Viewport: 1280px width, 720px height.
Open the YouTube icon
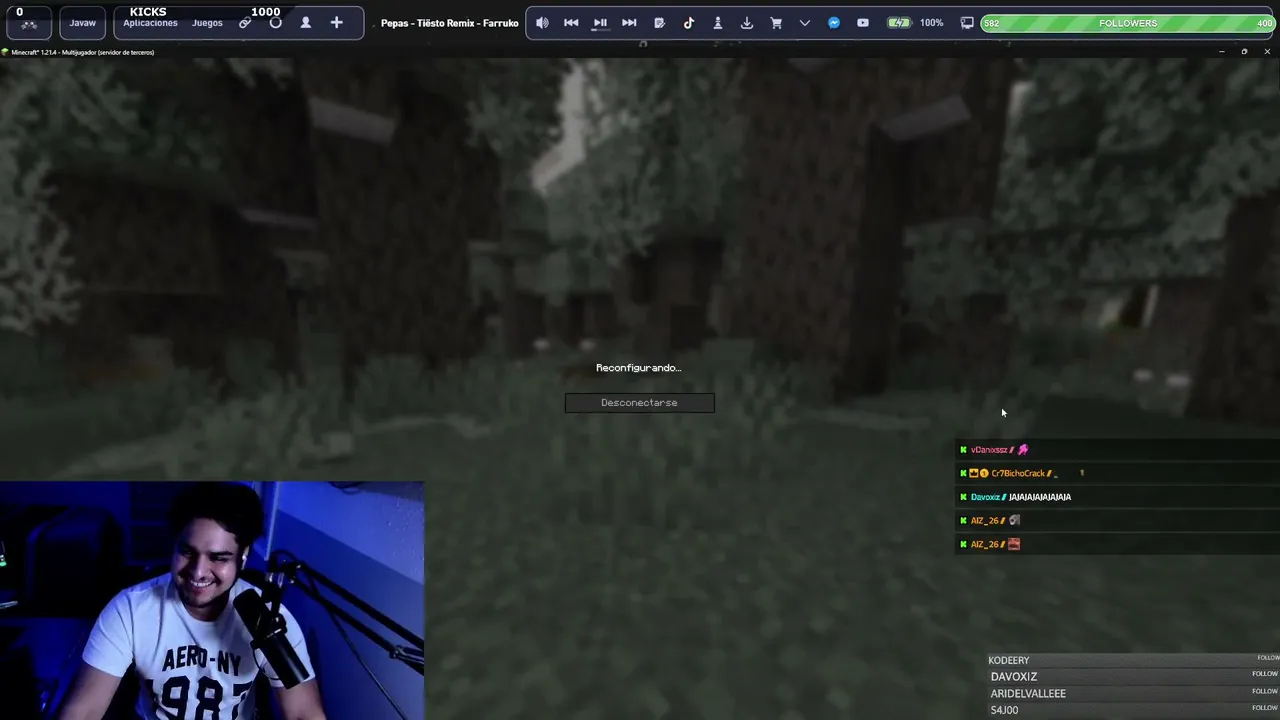click(863, 23)
